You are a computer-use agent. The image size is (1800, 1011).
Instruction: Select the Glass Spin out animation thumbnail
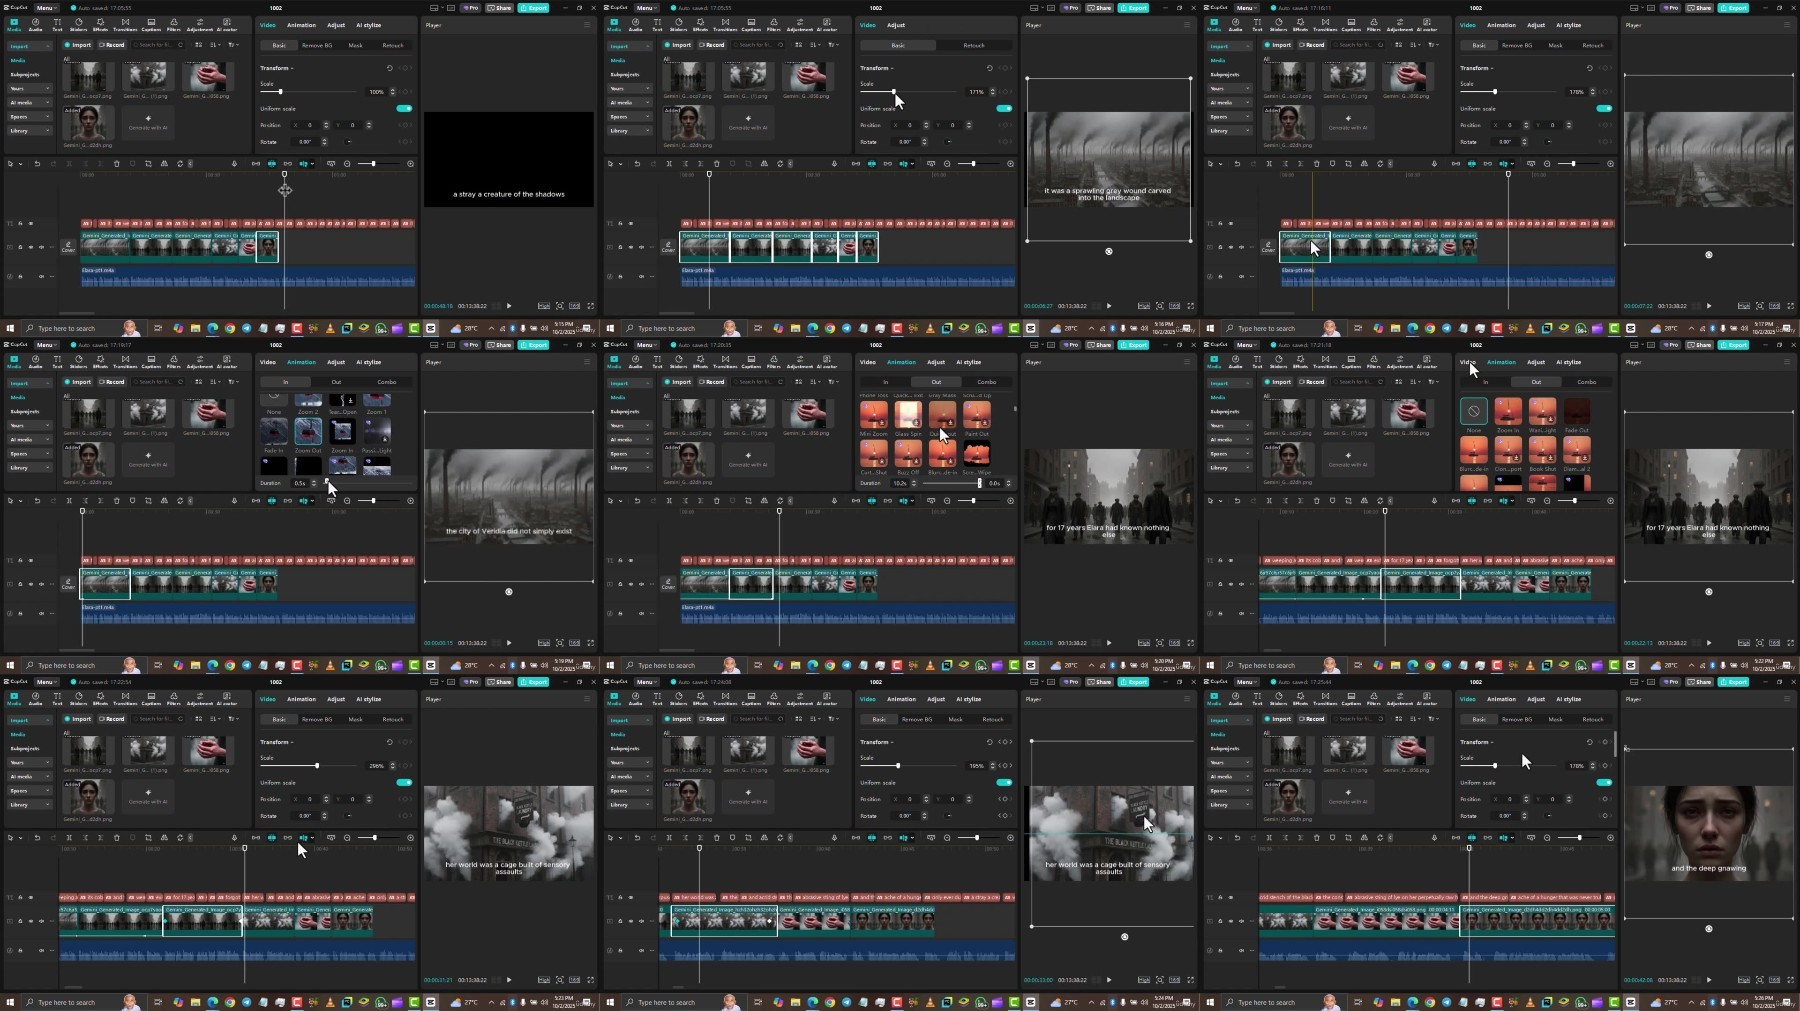908,414
